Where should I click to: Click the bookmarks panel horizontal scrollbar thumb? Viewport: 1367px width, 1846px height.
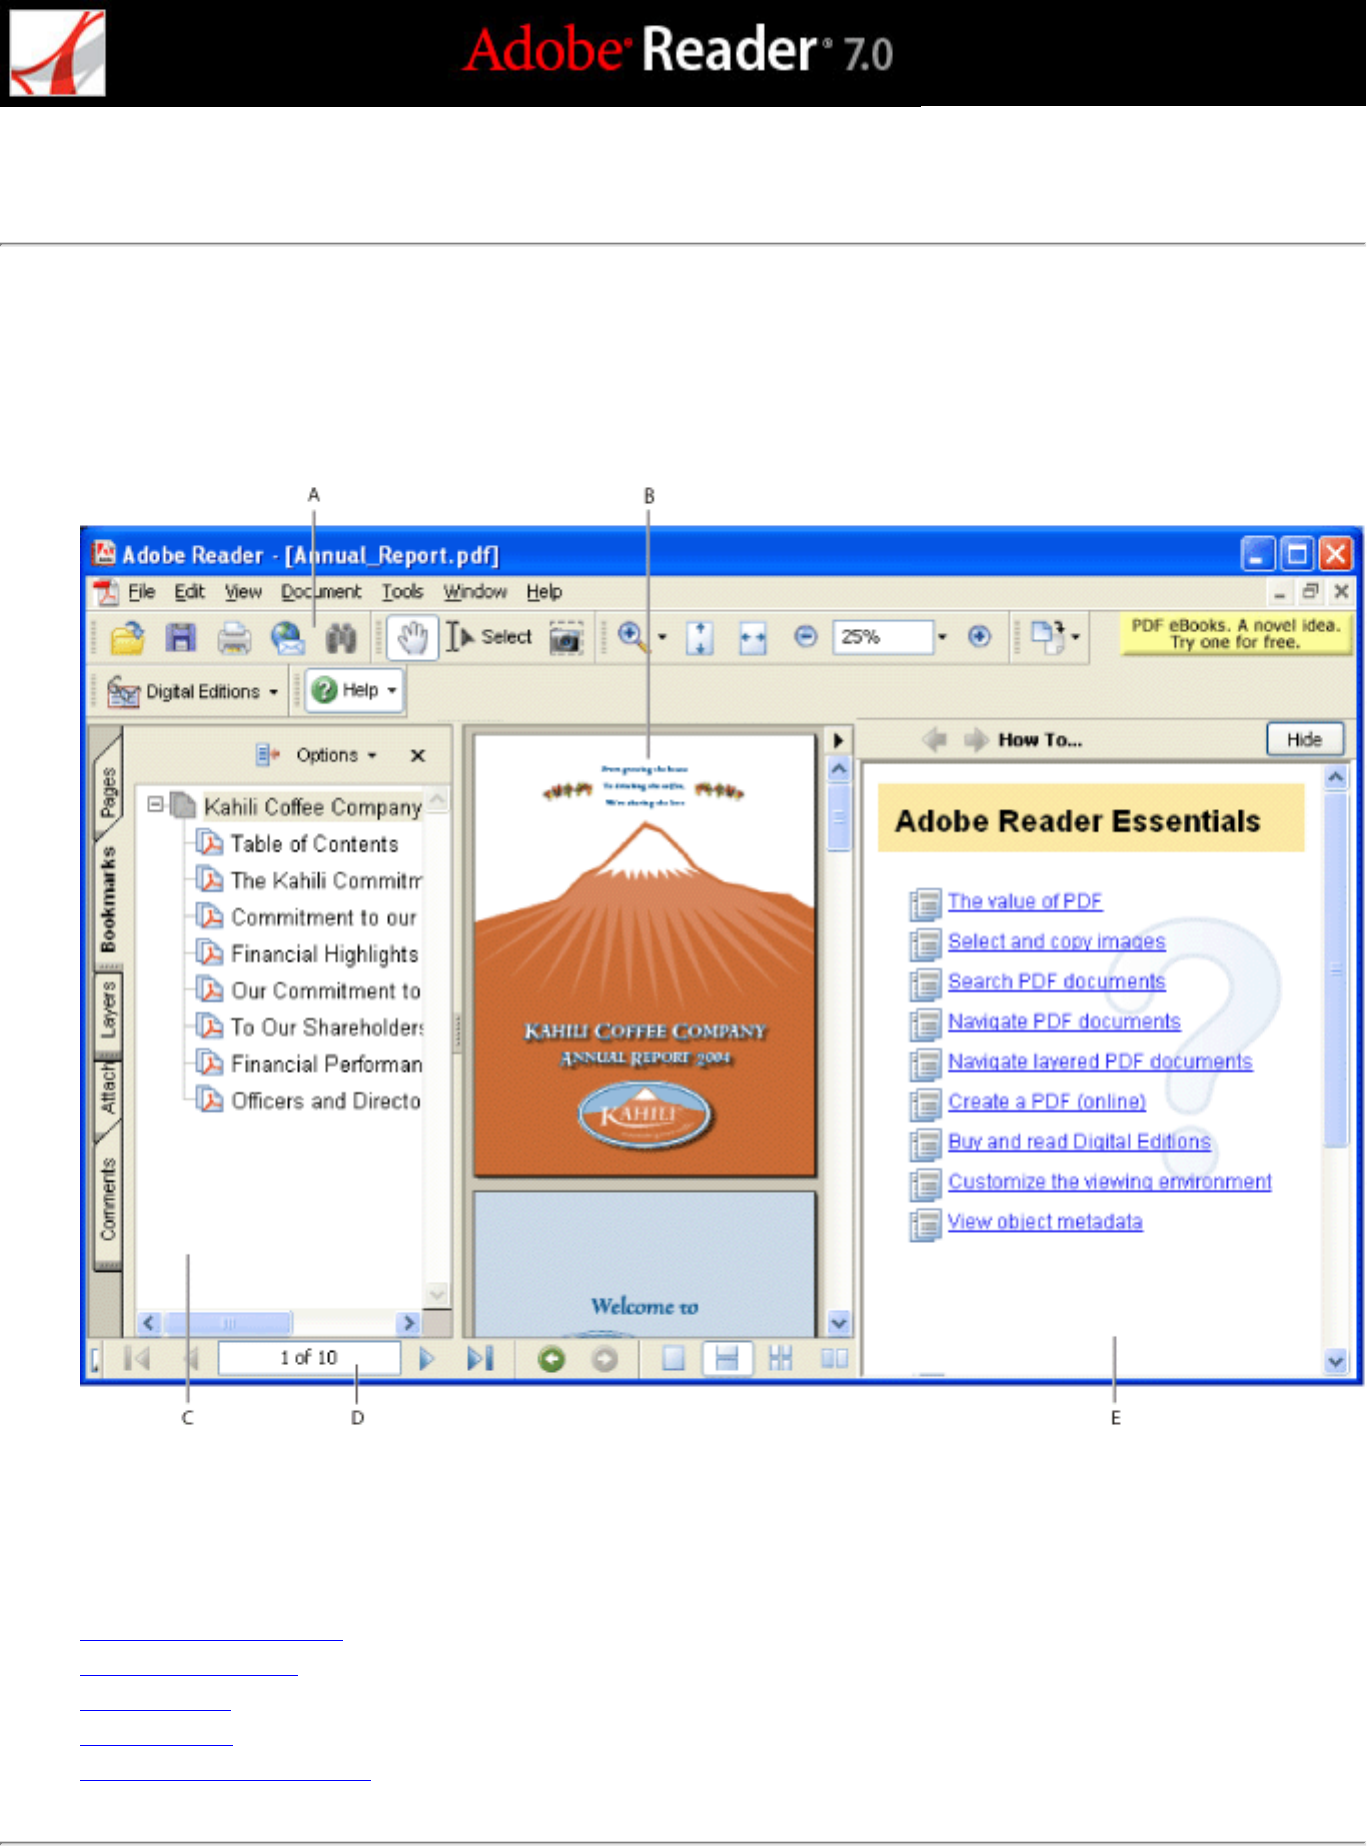(x=228, y=1323)
